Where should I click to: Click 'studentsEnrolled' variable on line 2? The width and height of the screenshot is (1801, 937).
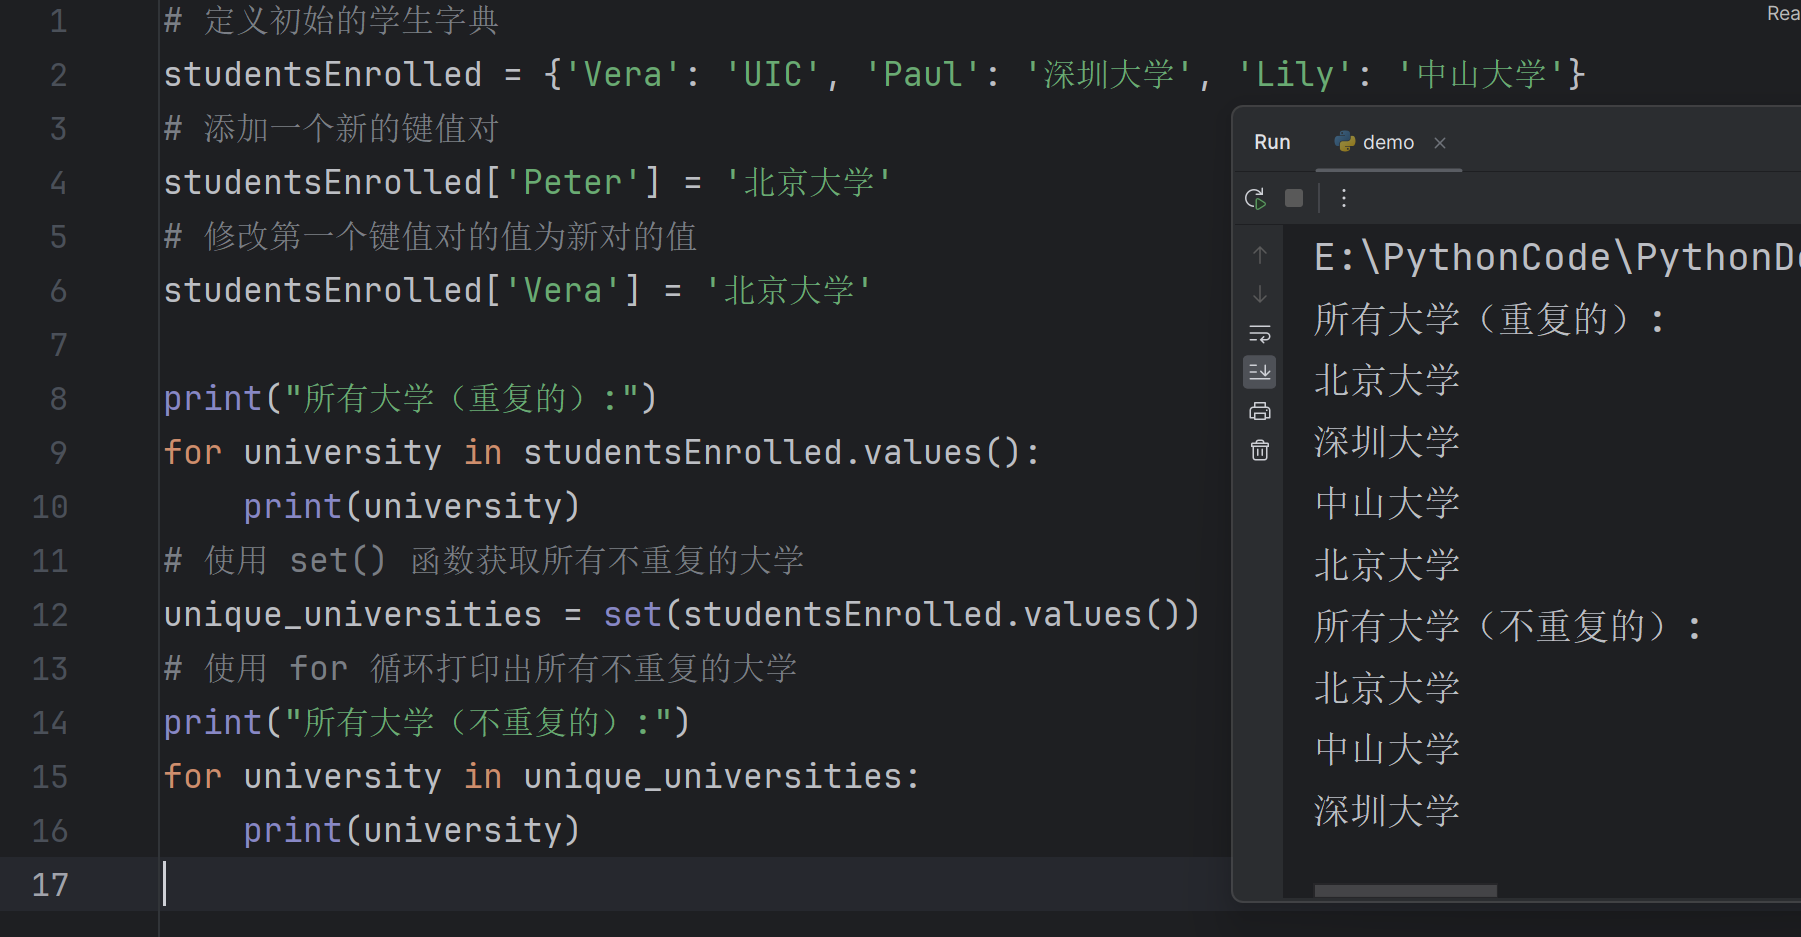click(x=322, y=74)
